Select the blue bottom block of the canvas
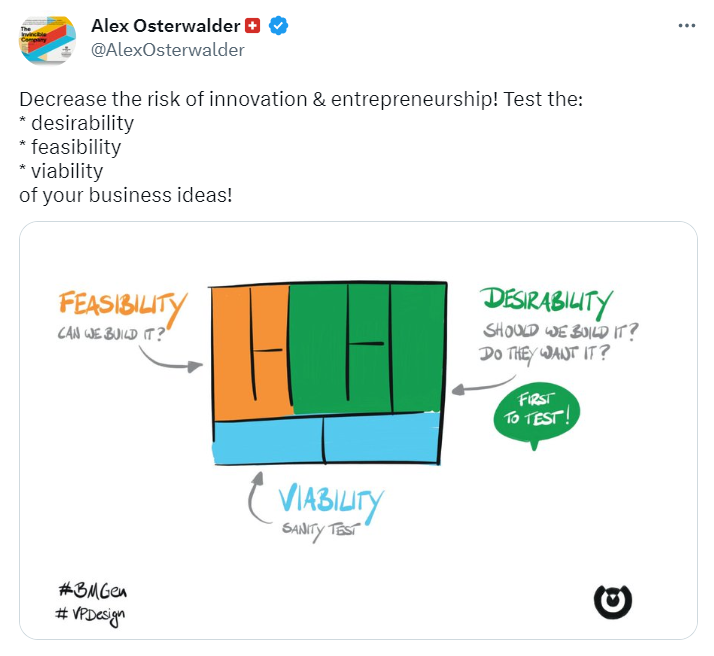The width and height of the screenshot is (714, 656). [326, 440]
